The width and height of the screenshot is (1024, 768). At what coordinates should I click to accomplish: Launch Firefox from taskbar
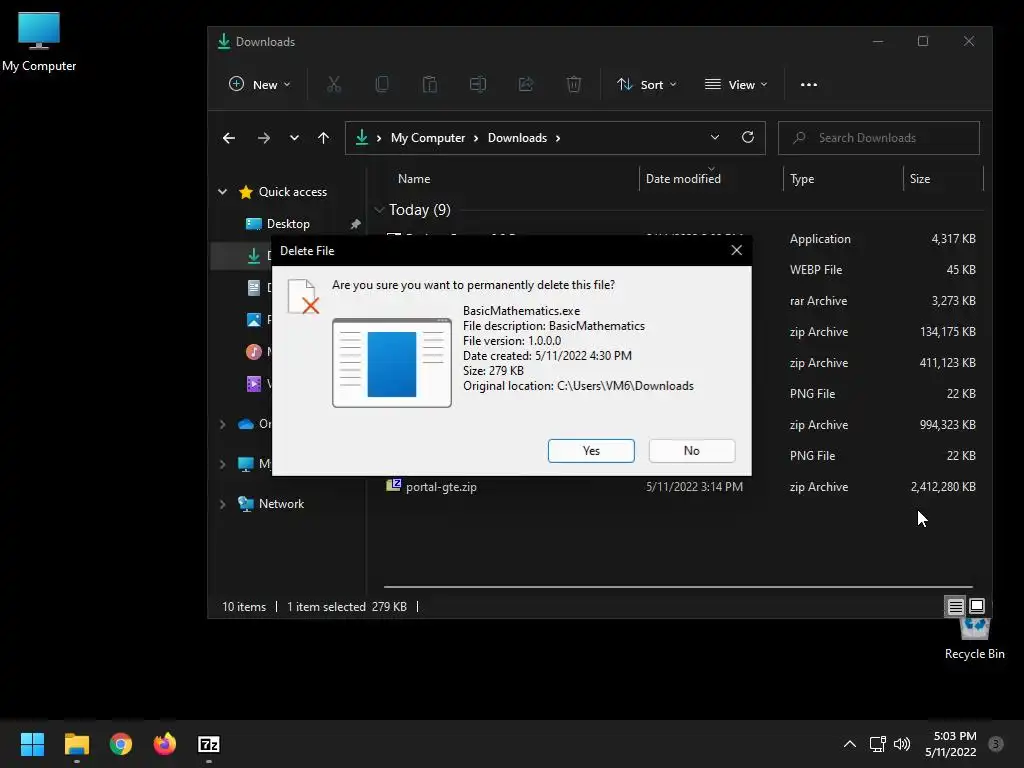[x=165, y=744]
